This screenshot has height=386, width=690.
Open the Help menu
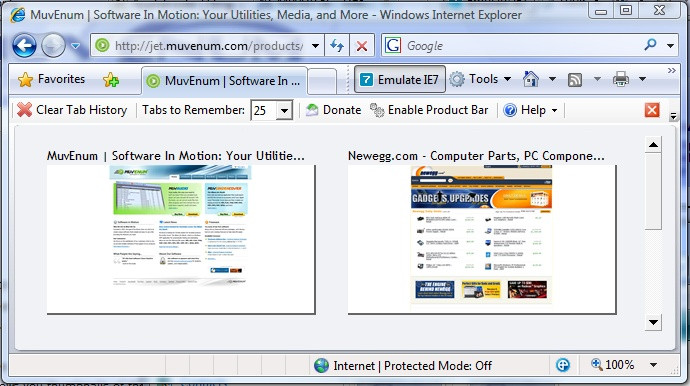(530, 110)
